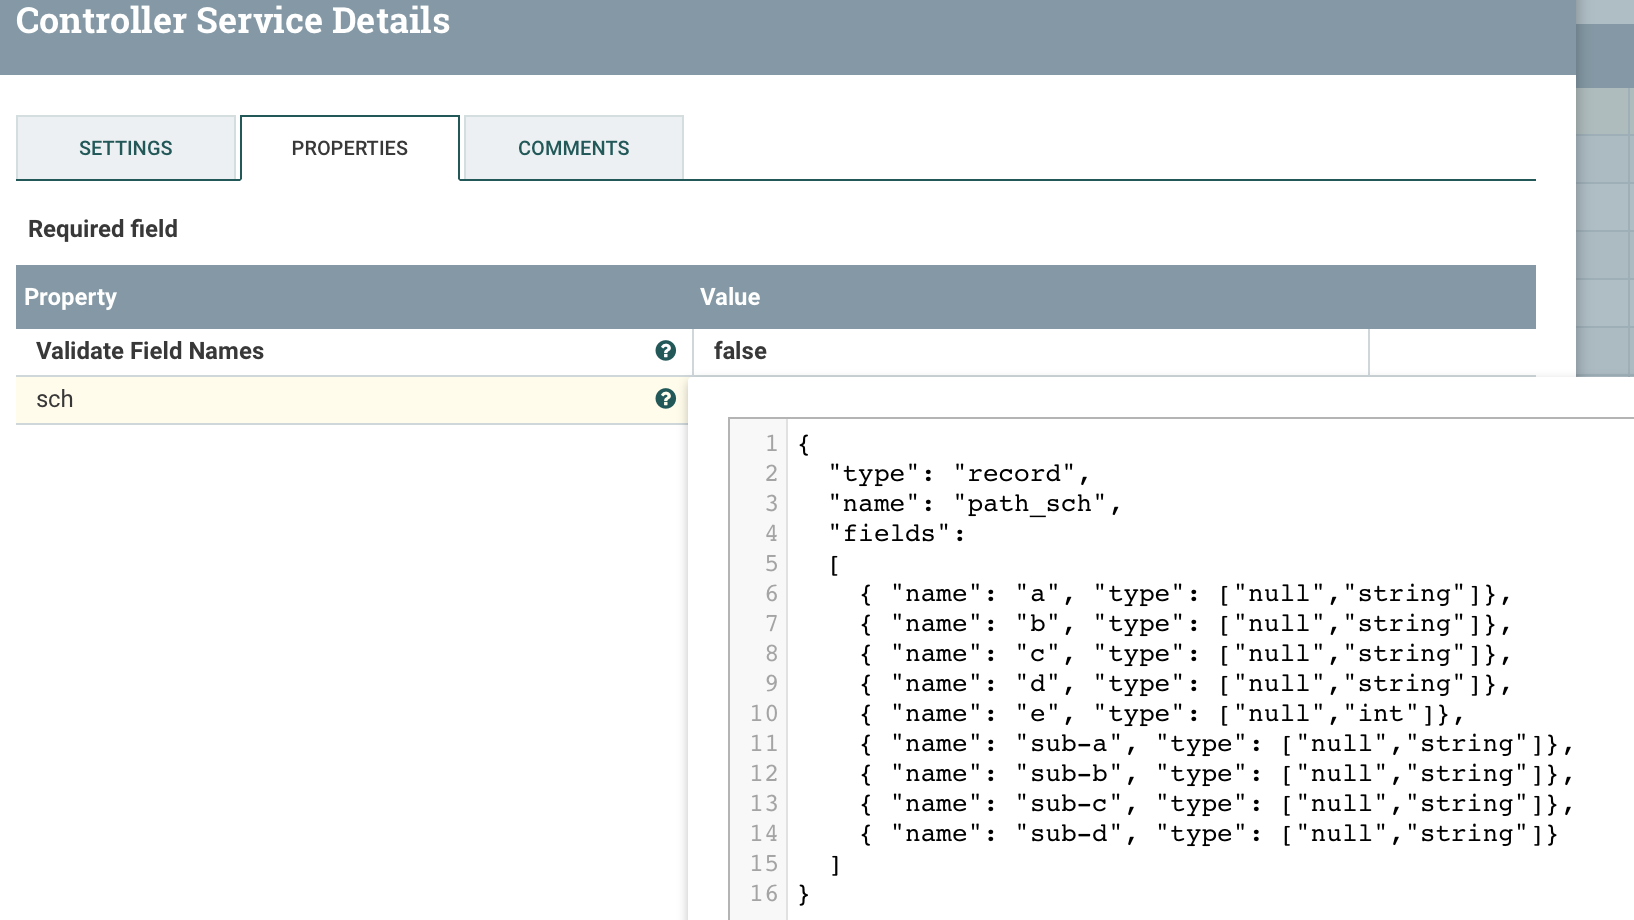Show help icon for sch property
This screenshot has width=1634, height=920.
click(666, 399)
